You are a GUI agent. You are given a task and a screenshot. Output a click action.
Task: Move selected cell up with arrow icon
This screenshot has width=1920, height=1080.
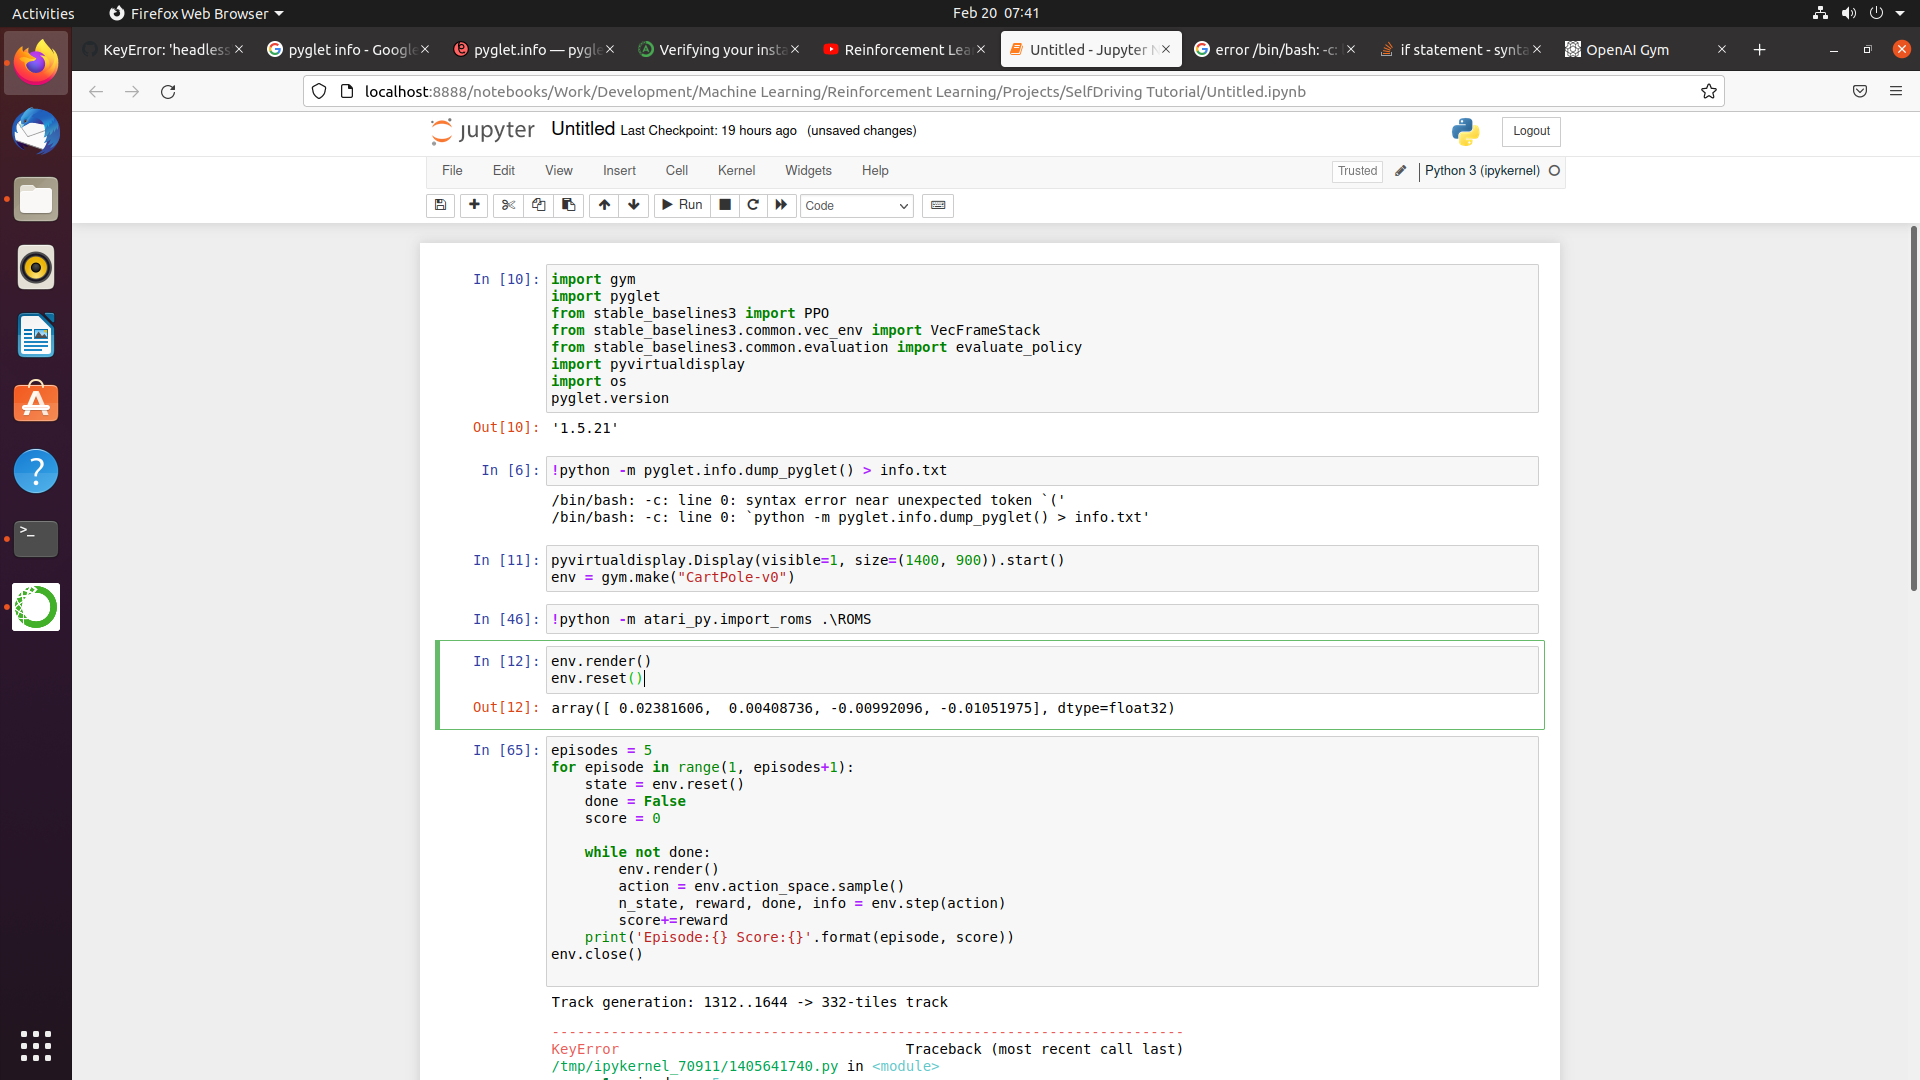pos(604,205)
